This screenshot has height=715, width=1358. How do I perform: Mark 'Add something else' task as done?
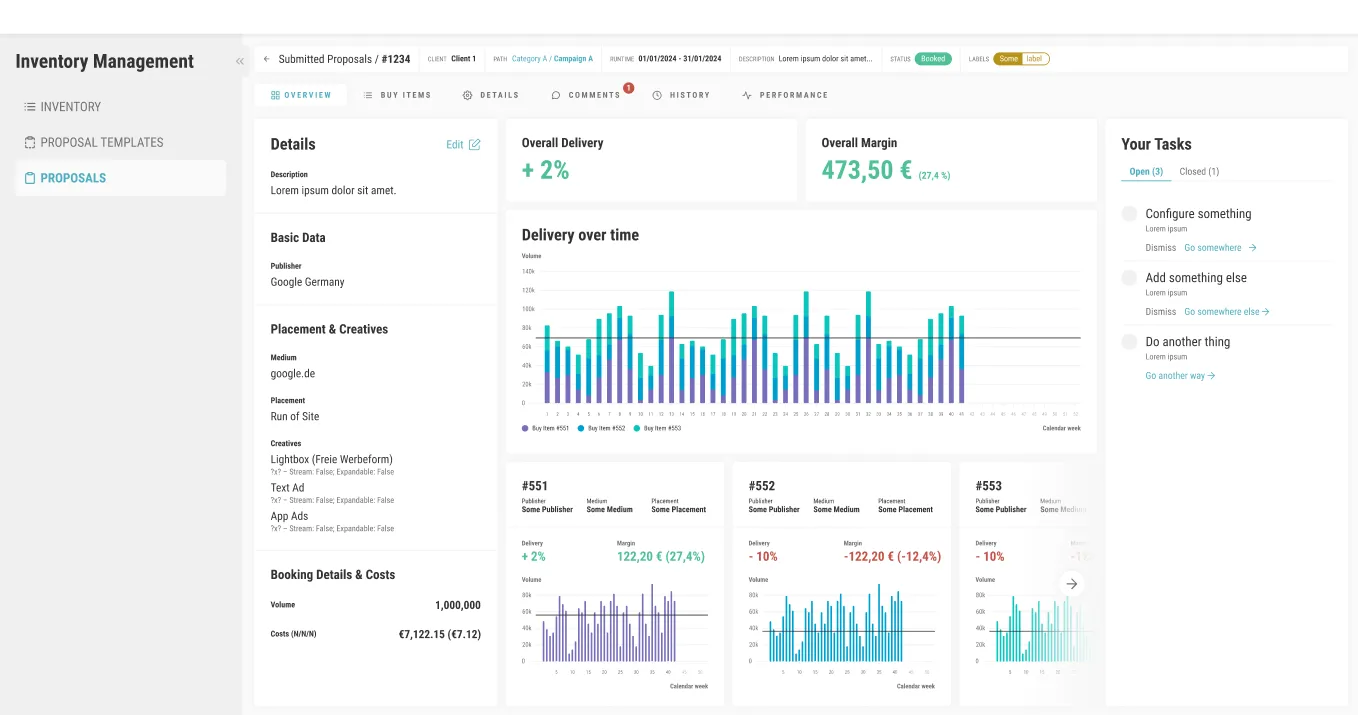tap(1129, 278)
